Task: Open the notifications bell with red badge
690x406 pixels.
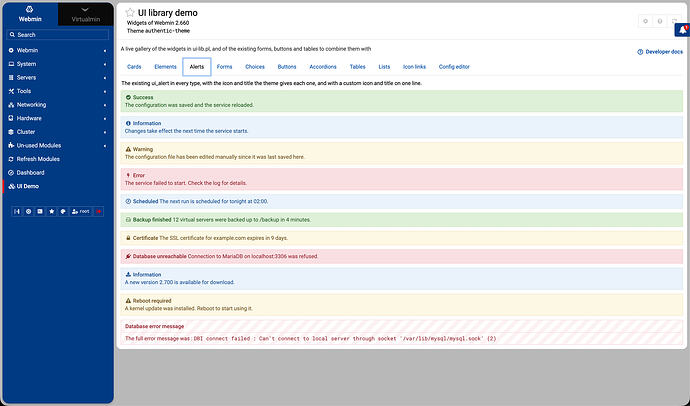Action: (x=683, y=30)
